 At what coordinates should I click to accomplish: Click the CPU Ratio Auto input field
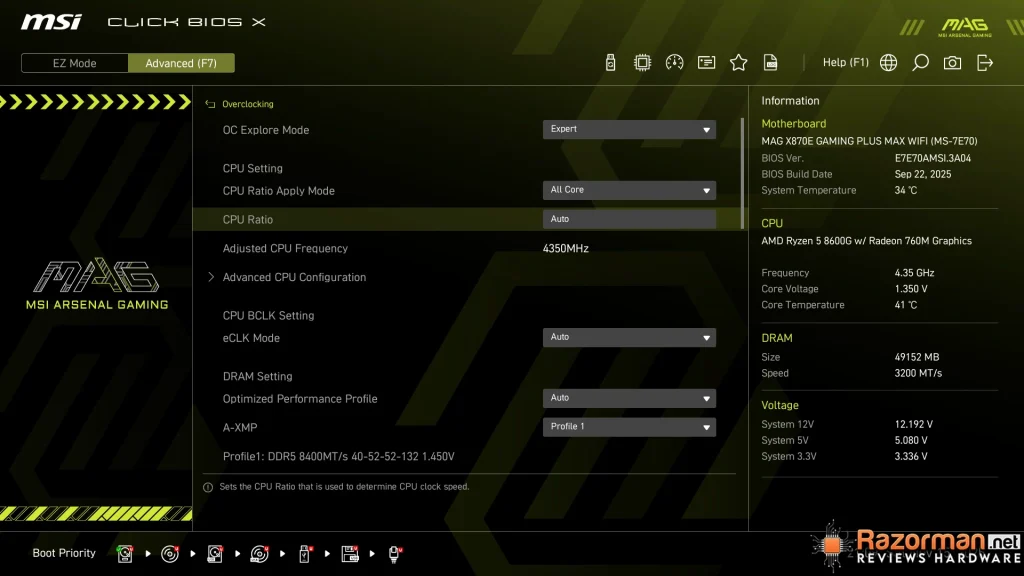(629, 219)
